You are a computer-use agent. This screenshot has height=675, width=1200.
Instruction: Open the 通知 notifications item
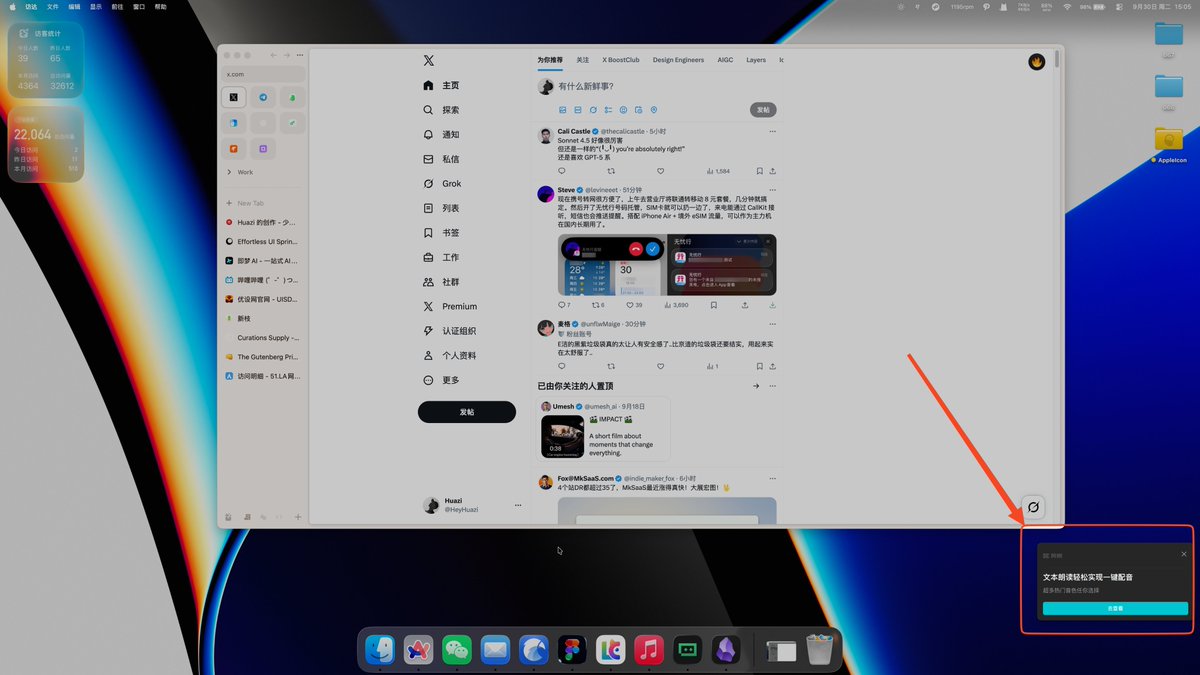coord(441,135)
